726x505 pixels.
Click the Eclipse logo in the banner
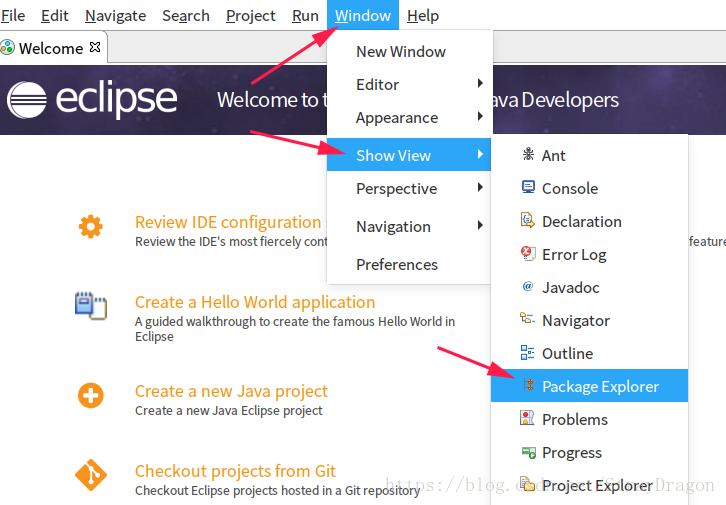(x=92, y=100)
